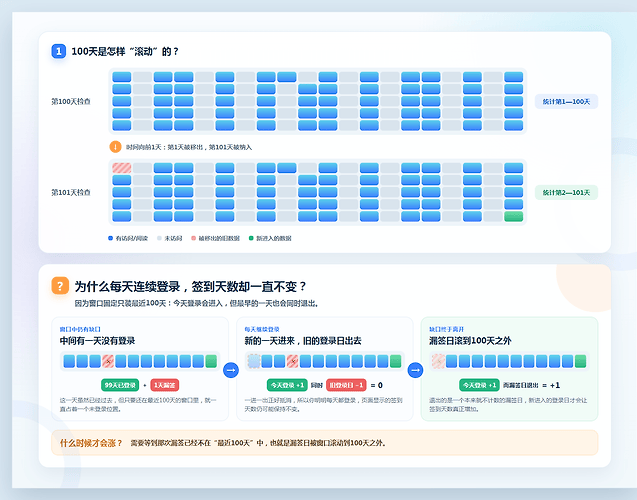The width and height of the screenshot is (637, 500).
Task: Click the blue number 1 badge icon
Action: pyautogui.click(x=59, y=51)
